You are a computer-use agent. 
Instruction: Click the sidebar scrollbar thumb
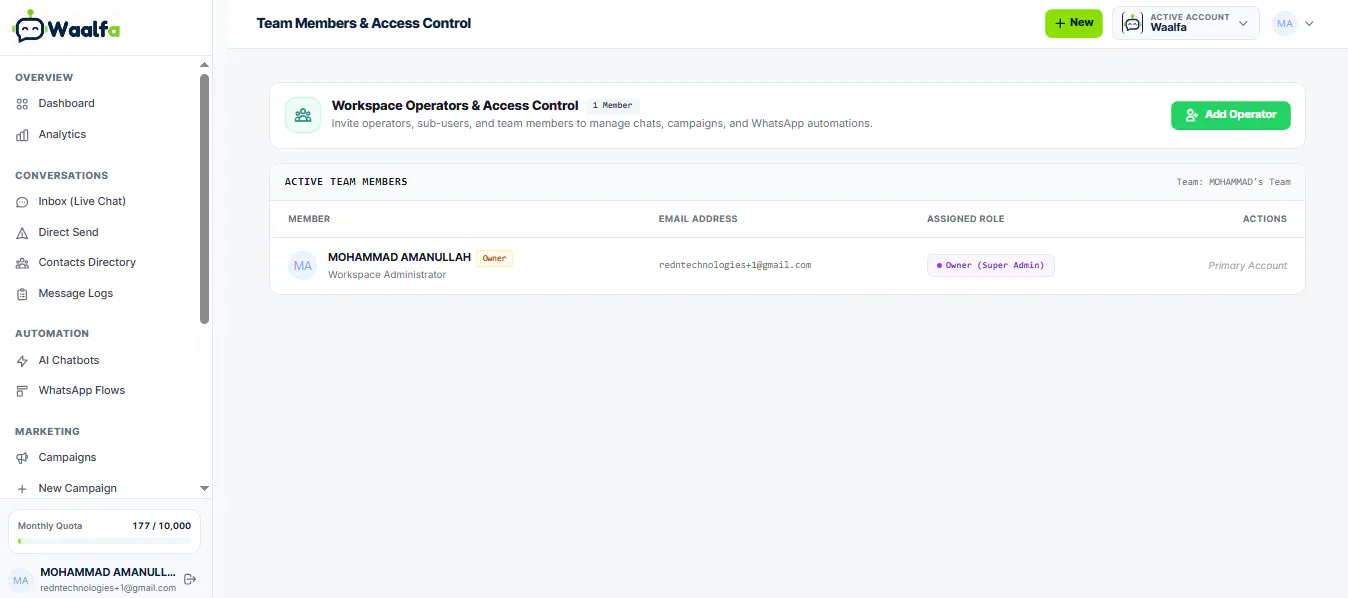point(205,199)
